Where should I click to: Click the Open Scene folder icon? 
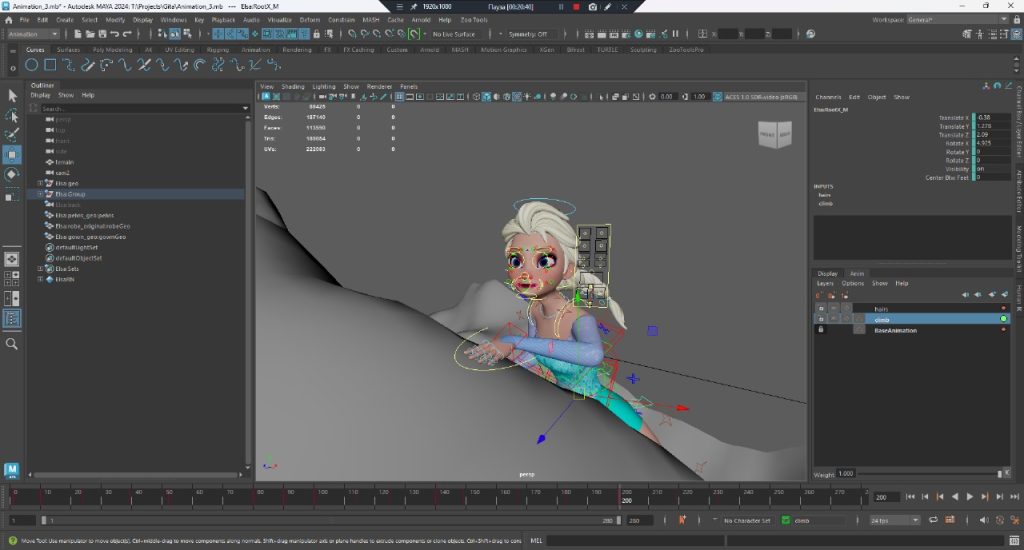pos(90,34)
